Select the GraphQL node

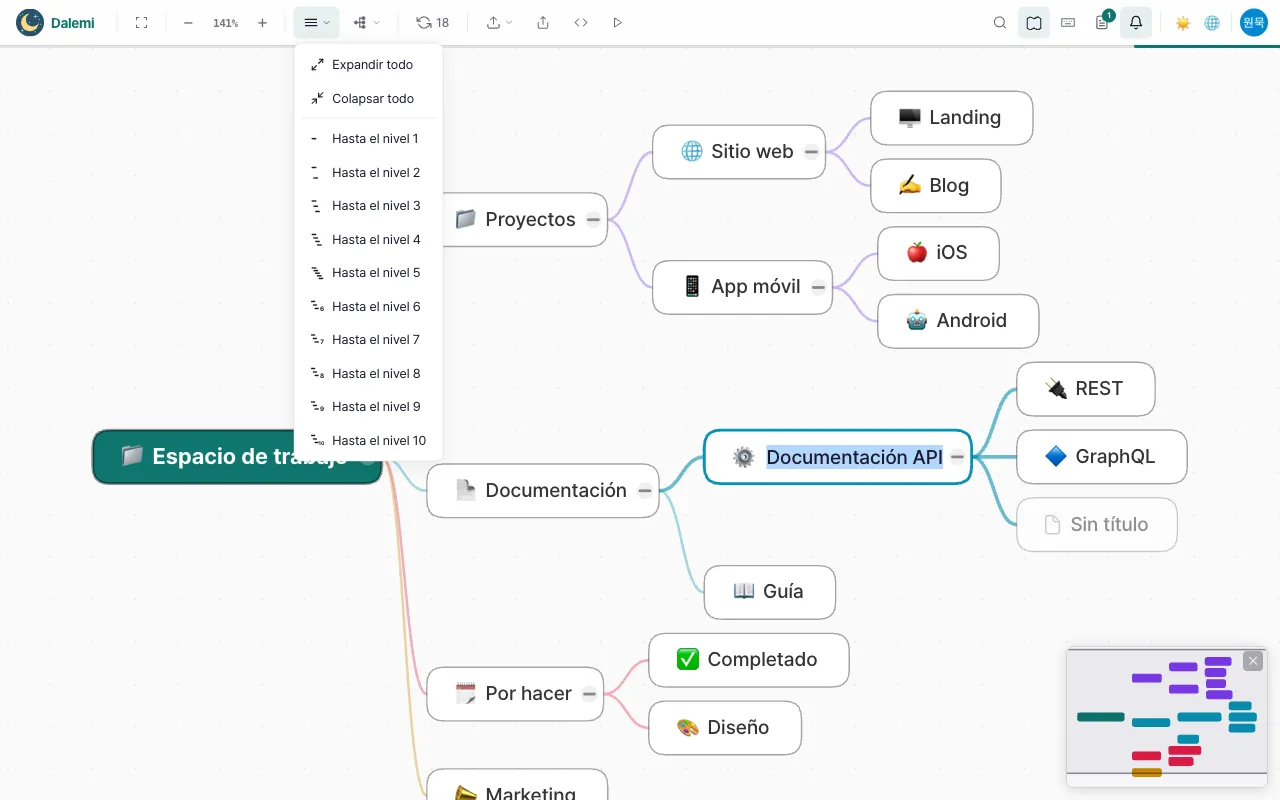pos(1101,457)
